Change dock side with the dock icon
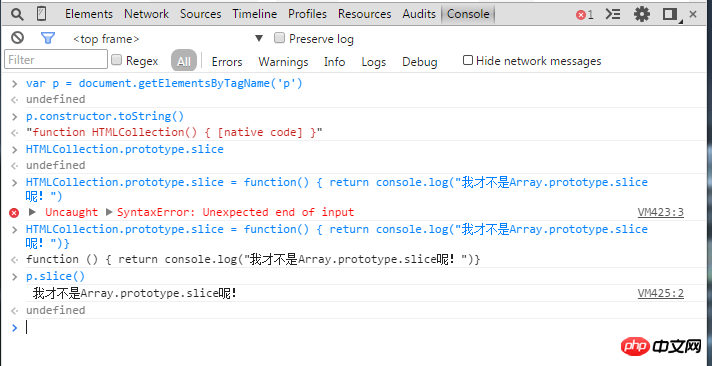 click(x=672, y=15)
